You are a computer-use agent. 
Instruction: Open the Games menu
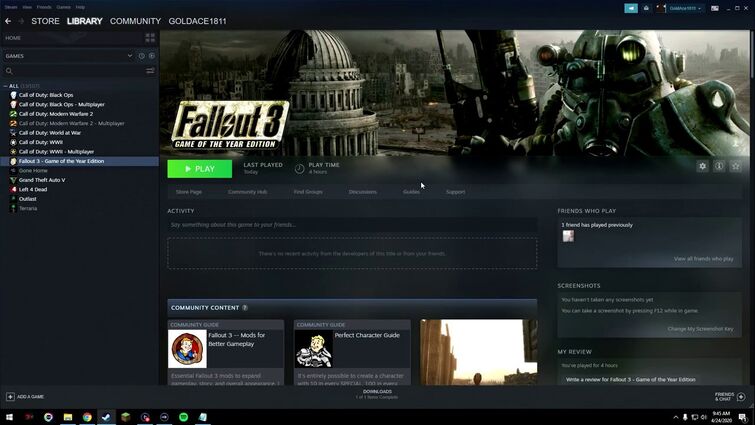[x=64, y=7]
